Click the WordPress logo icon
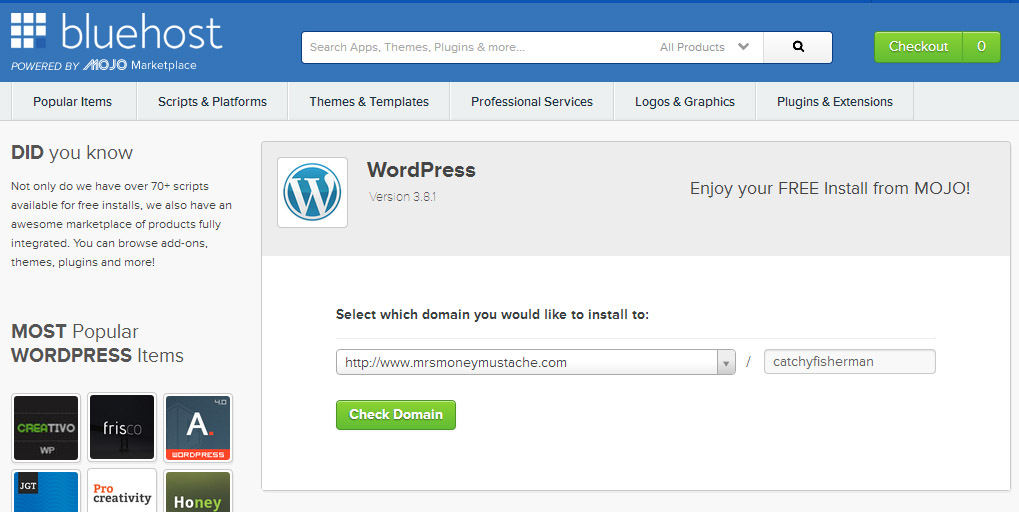1019x512 pixels. (x=312, y=192)
